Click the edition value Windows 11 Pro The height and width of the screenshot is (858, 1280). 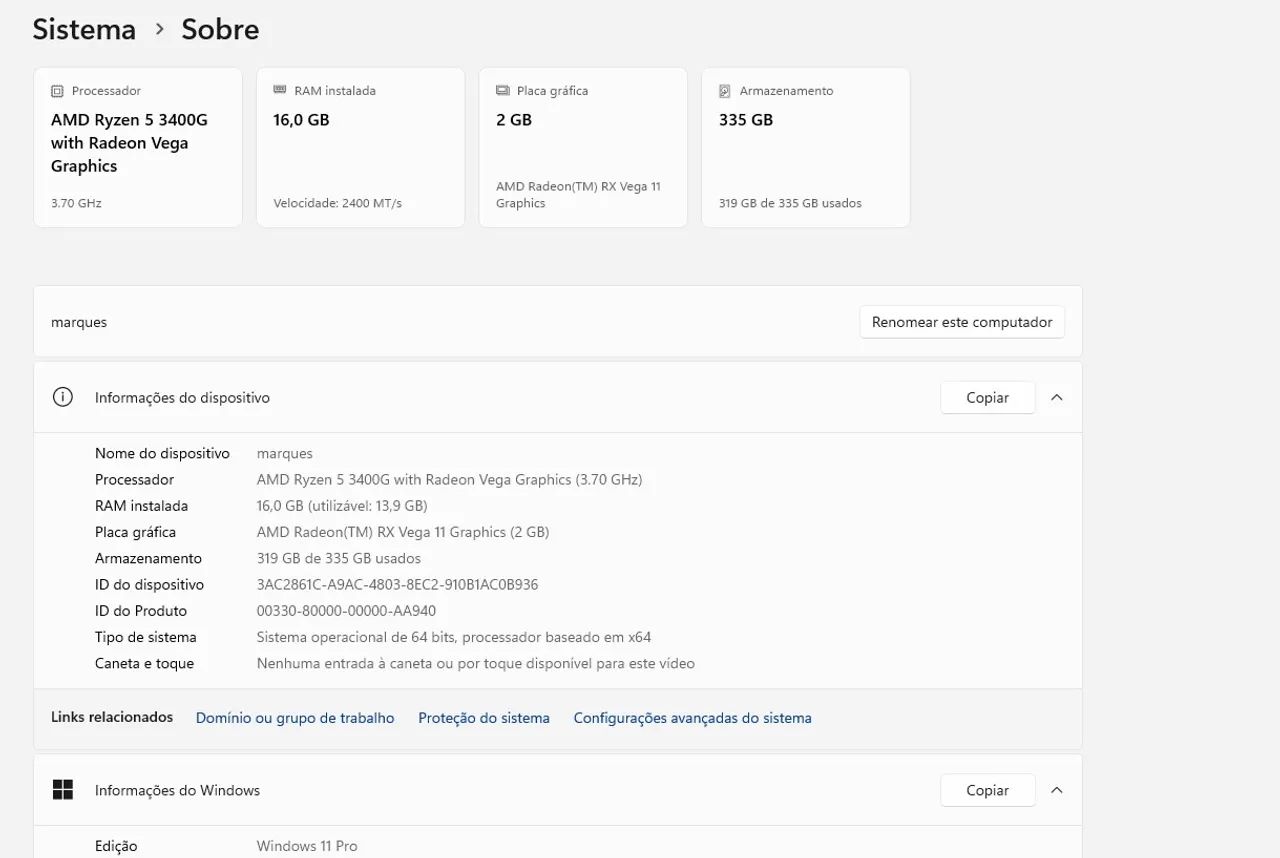[307, 846]
